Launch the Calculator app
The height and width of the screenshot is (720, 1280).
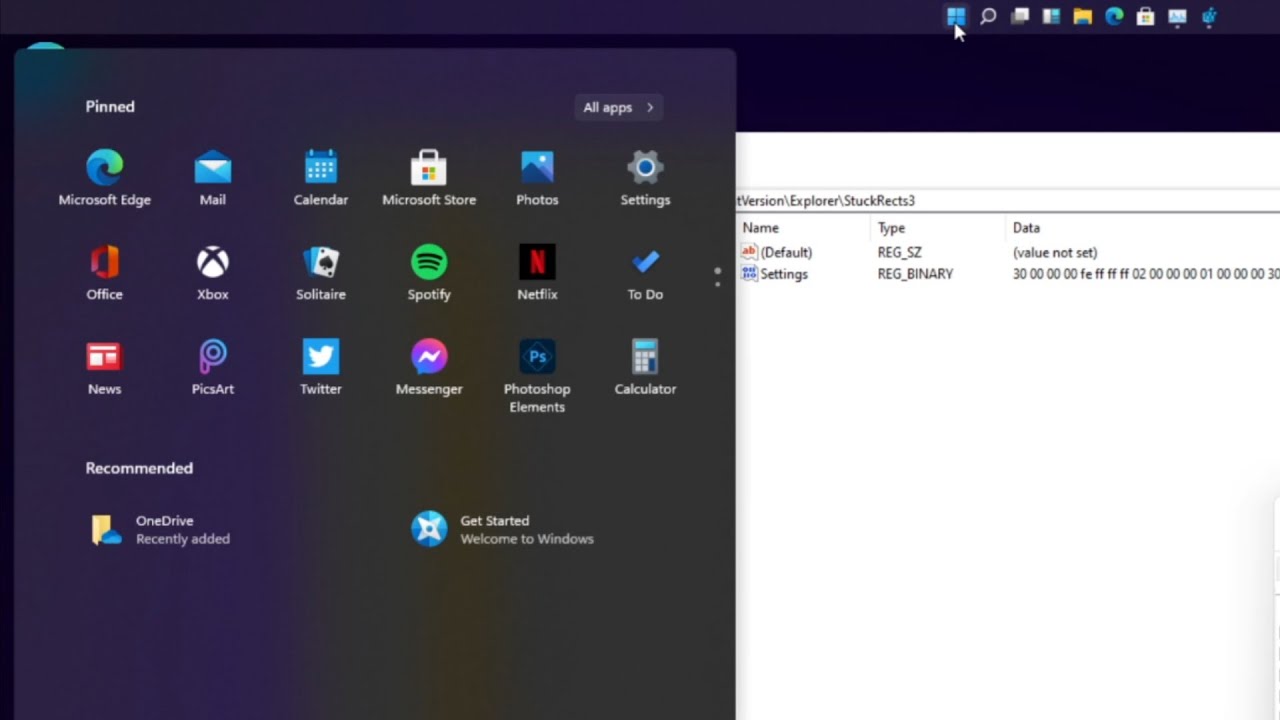(x=645, y=368)
